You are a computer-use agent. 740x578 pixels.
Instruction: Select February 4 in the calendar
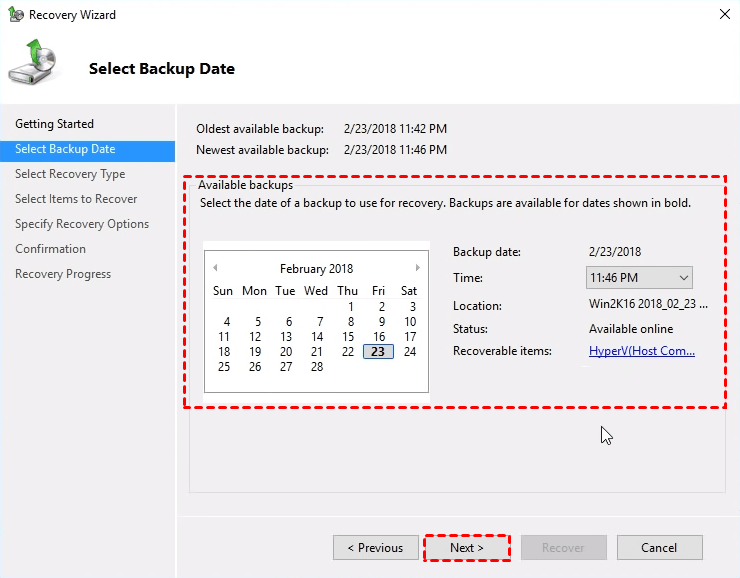coord(227,322)
